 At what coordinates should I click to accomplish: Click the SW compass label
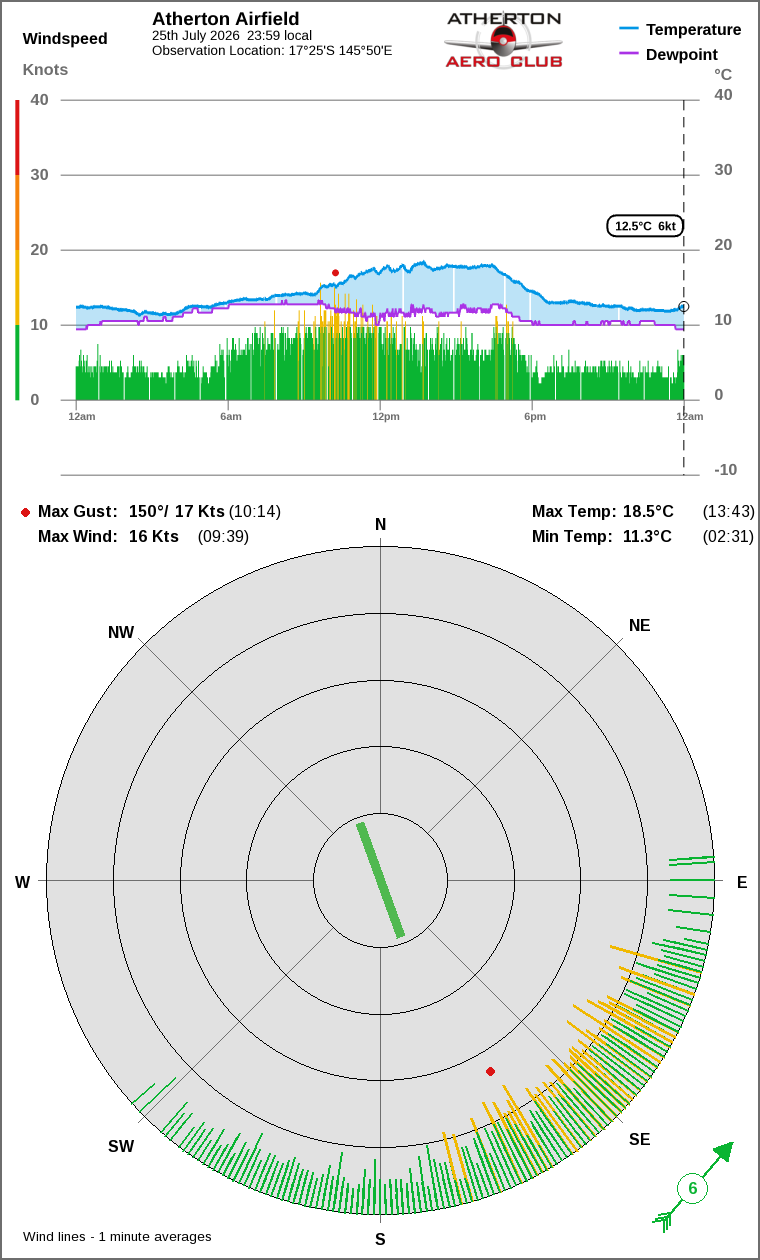tap(121, 1147)
